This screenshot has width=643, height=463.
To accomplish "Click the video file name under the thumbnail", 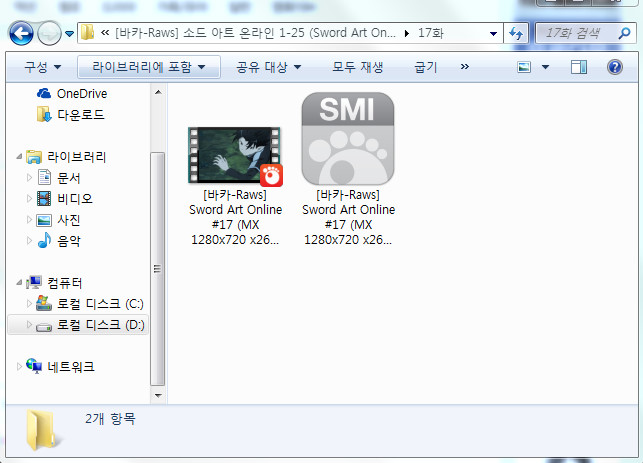I will point(235,217).
